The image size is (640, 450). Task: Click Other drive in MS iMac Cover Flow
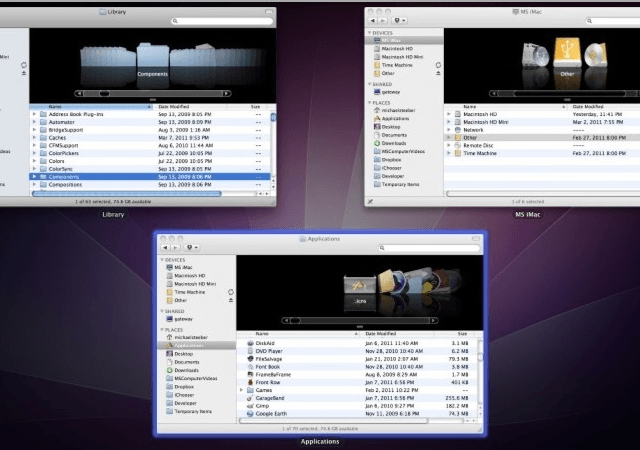[567, 52]
